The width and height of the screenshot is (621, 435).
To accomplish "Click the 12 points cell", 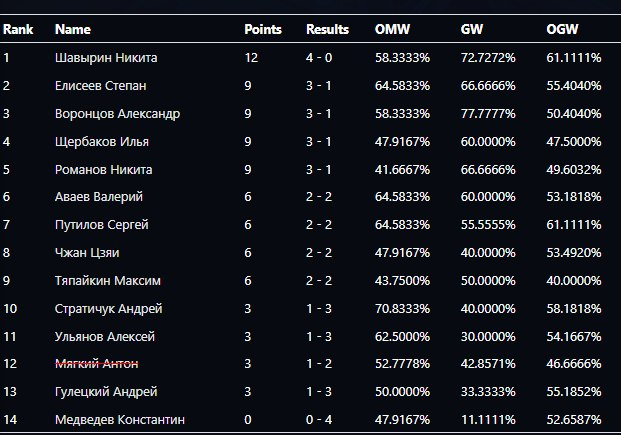I will tap(251, 58).
